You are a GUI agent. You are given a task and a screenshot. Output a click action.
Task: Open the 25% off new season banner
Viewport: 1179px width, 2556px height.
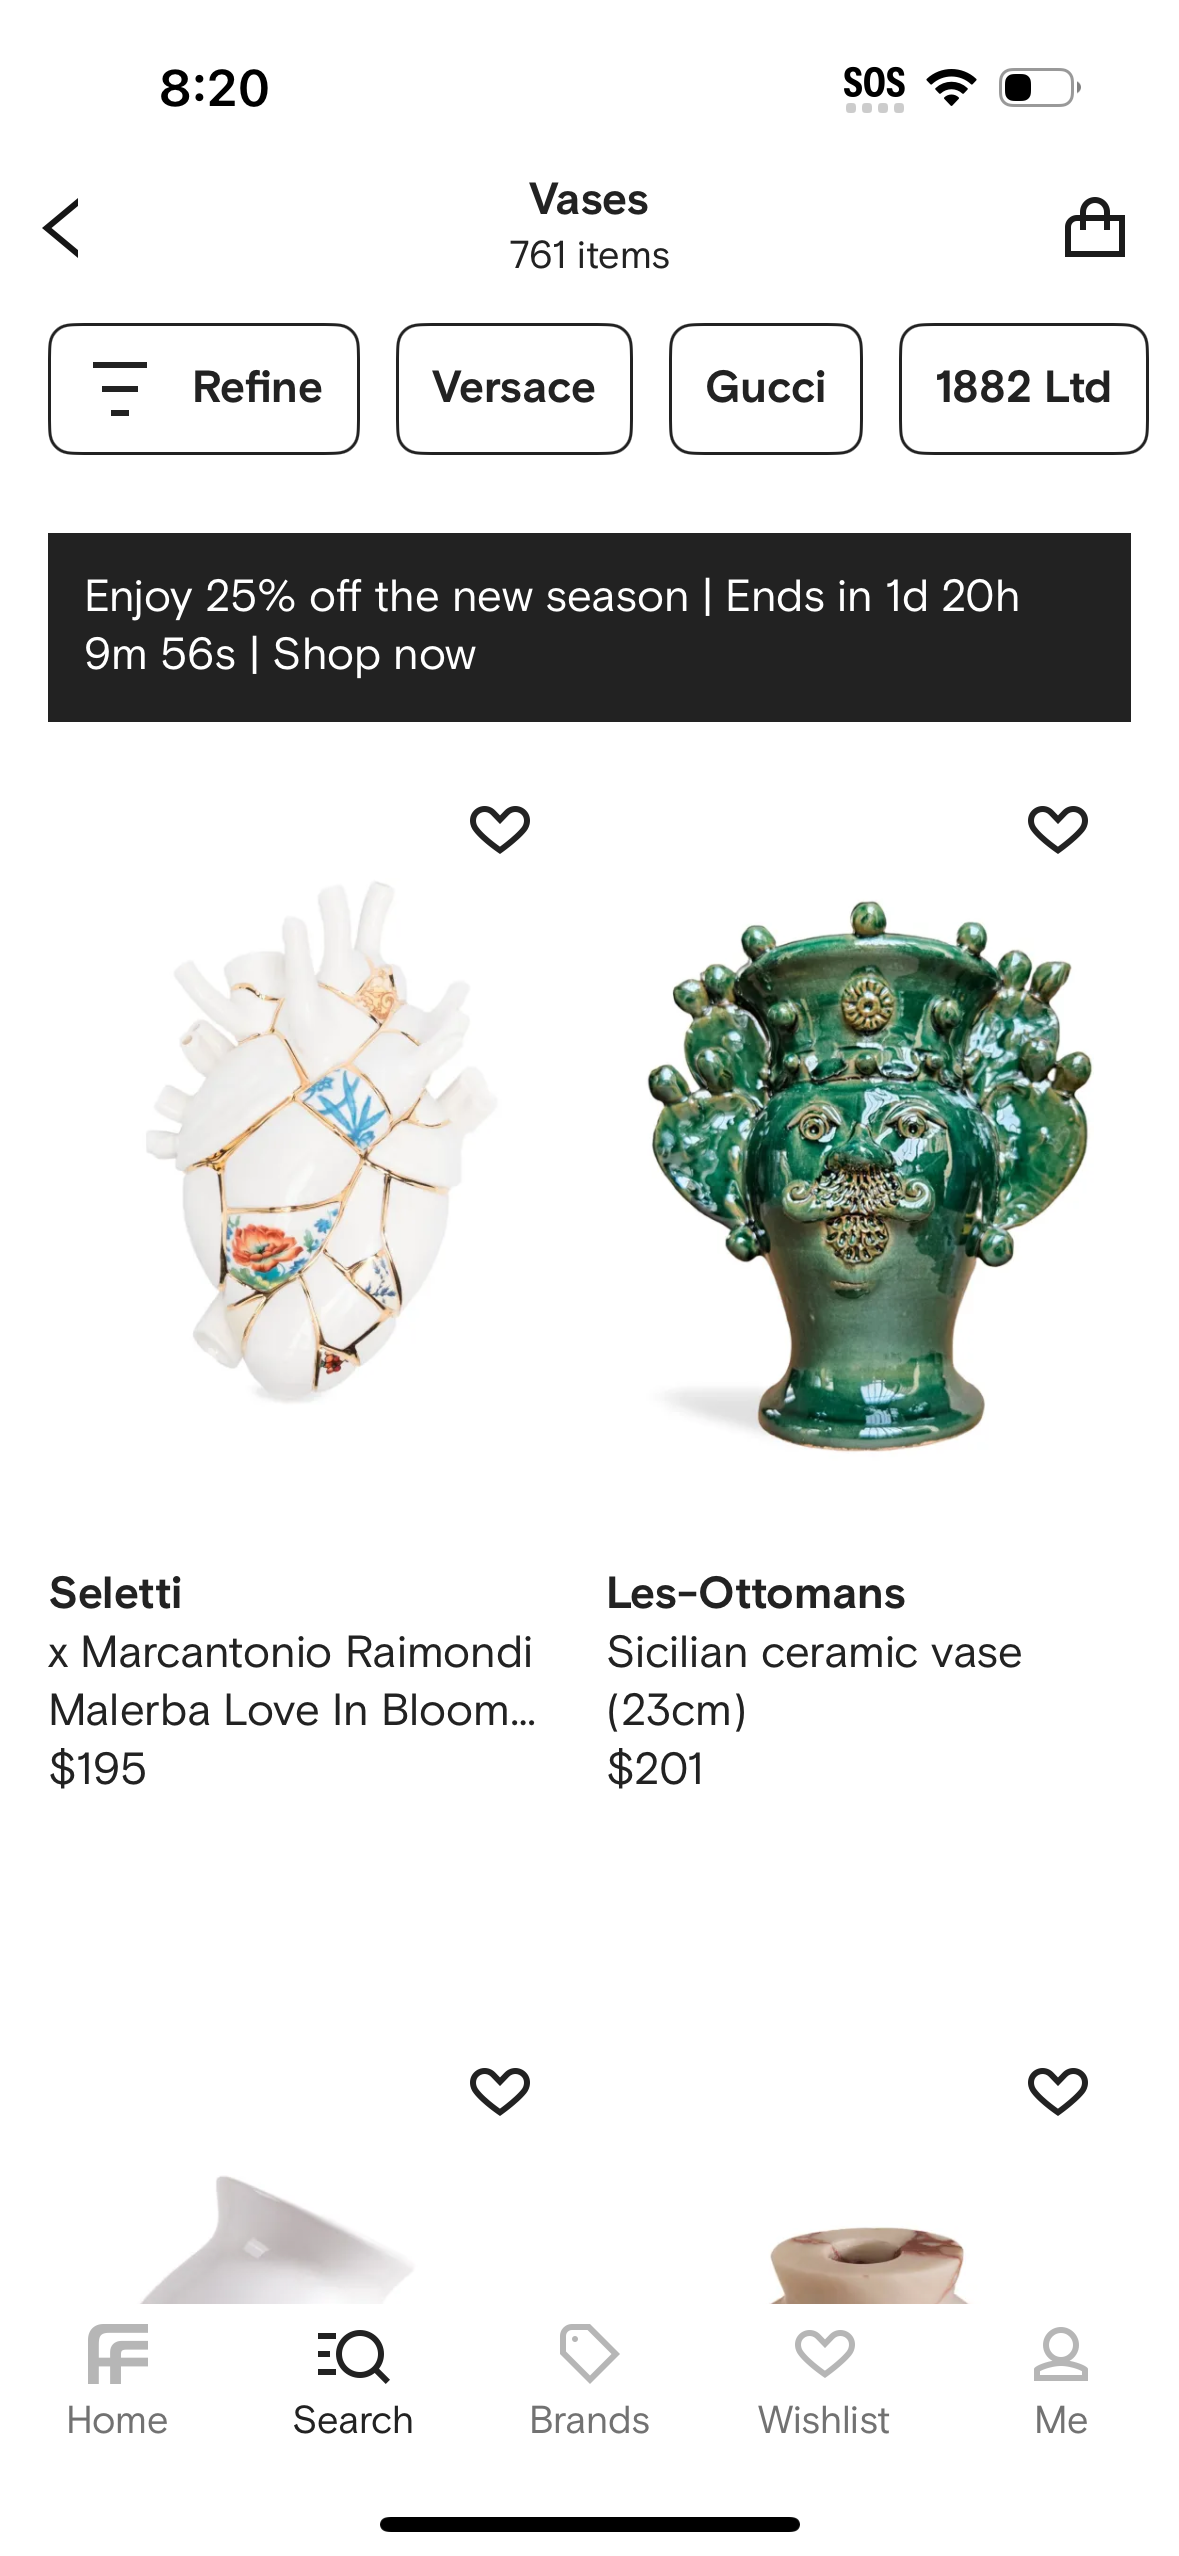[589, 626]
